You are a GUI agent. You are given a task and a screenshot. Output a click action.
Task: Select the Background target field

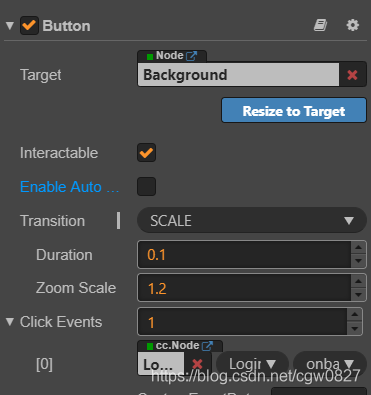239,75
